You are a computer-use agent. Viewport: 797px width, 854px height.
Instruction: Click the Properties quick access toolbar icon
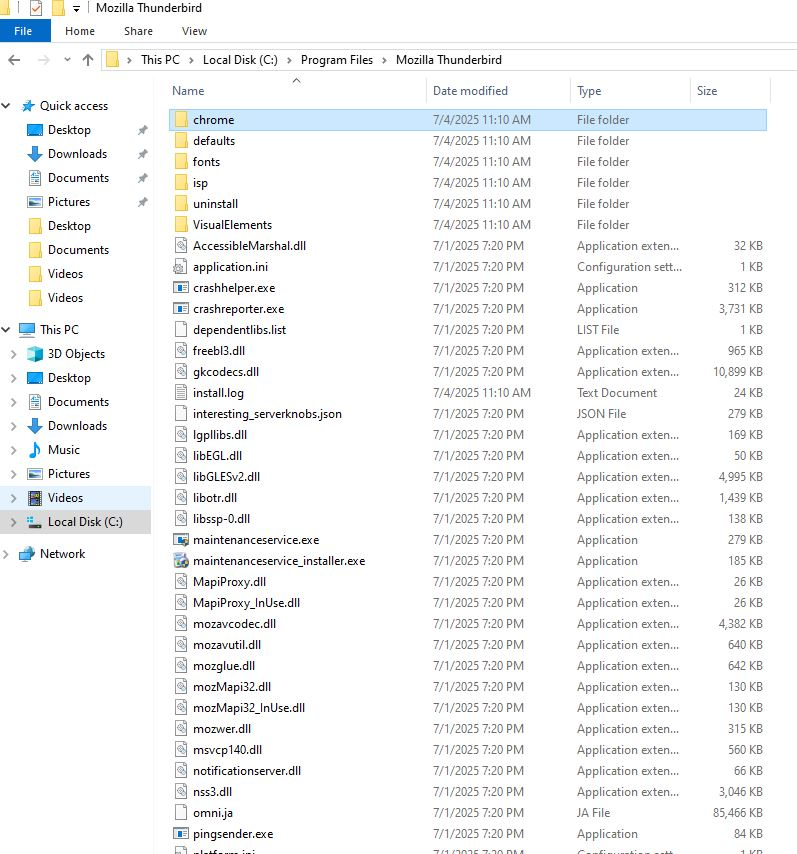click(x=35, y=8)
